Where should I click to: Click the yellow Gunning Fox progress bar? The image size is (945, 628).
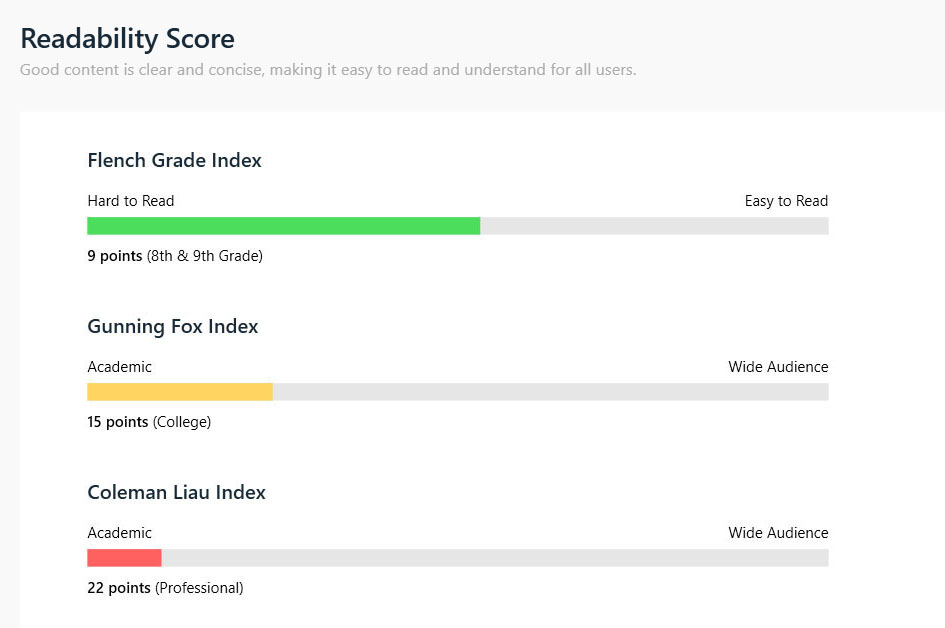pyautogui.click(x=180, y=392)
